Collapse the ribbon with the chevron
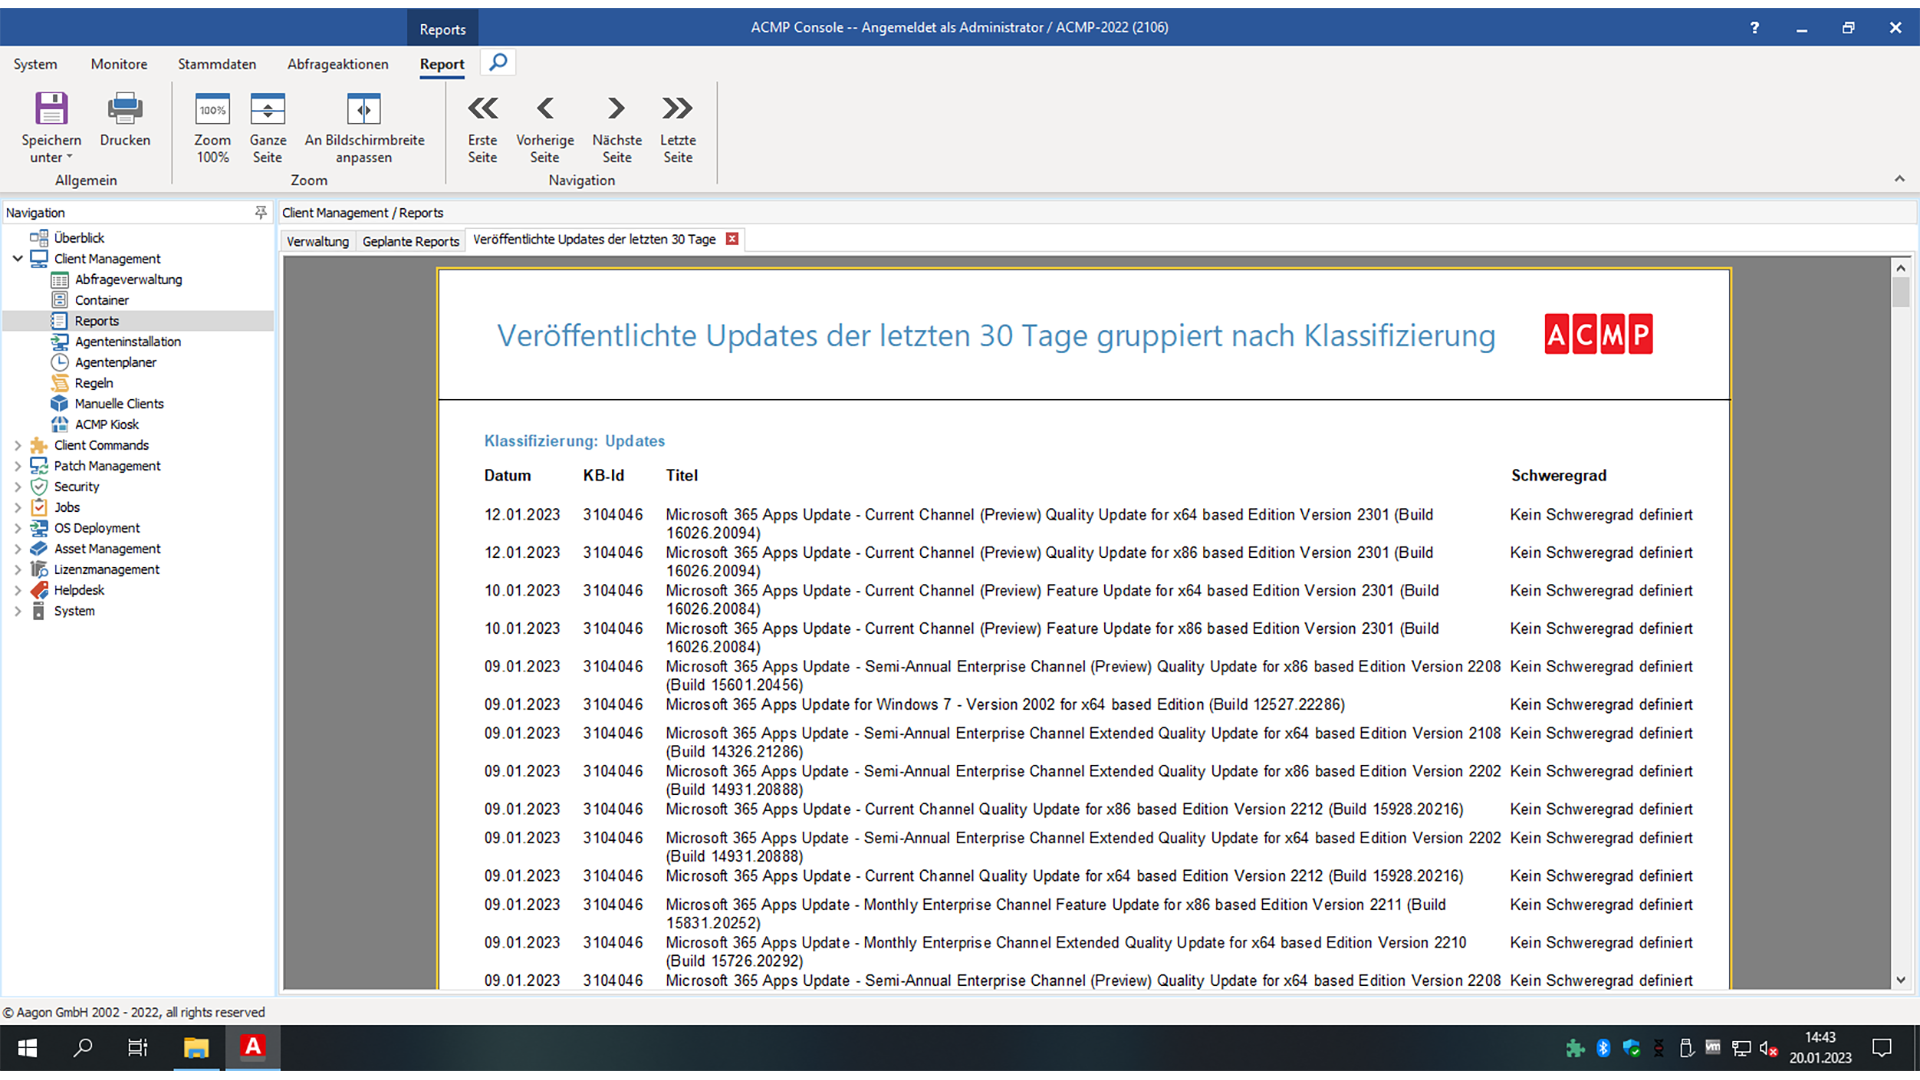This screenshot has height=1080, width=1920. [1899, 178]
